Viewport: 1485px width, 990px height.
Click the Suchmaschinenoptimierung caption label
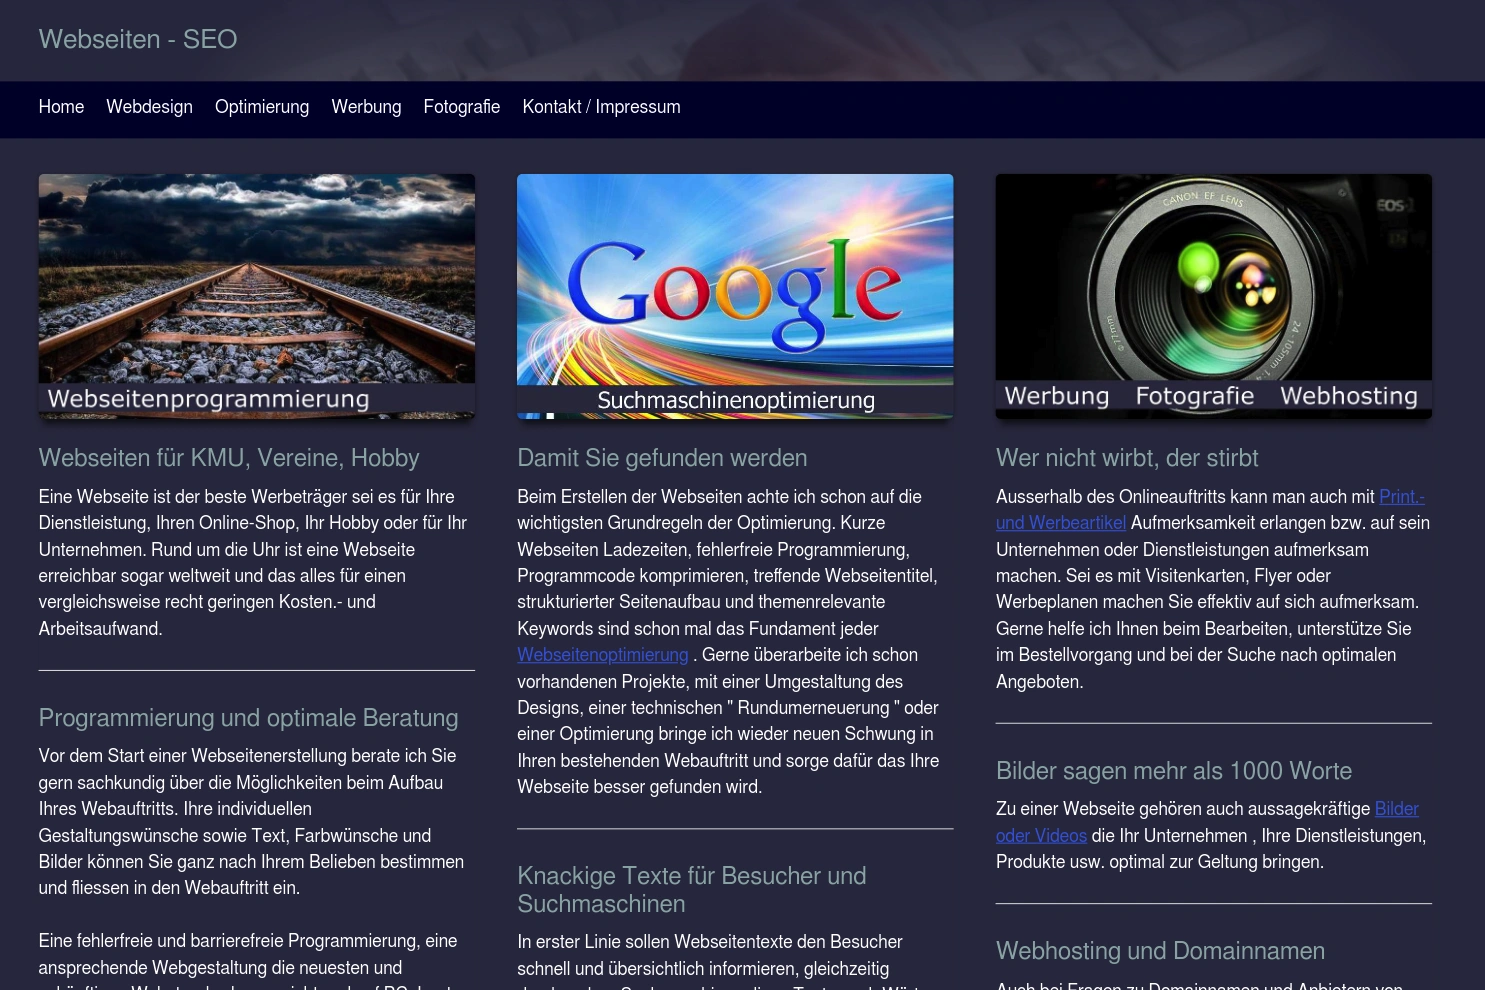click(735, 400)
